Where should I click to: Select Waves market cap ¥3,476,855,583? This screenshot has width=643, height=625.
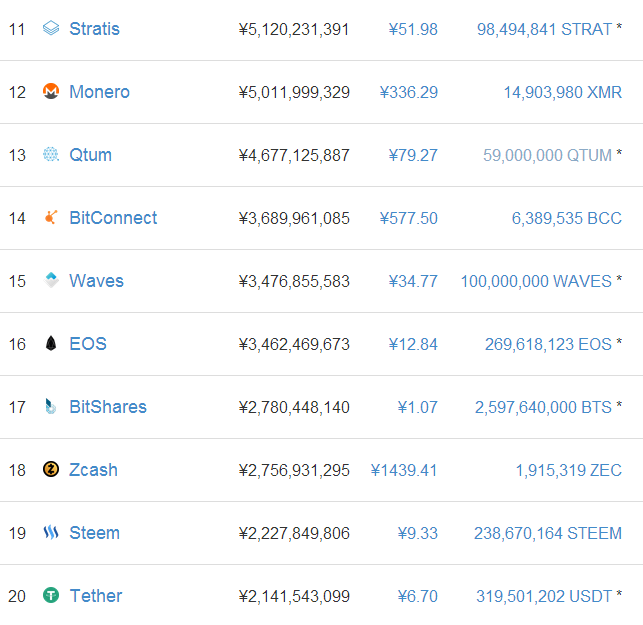click(x=294, y=281)
